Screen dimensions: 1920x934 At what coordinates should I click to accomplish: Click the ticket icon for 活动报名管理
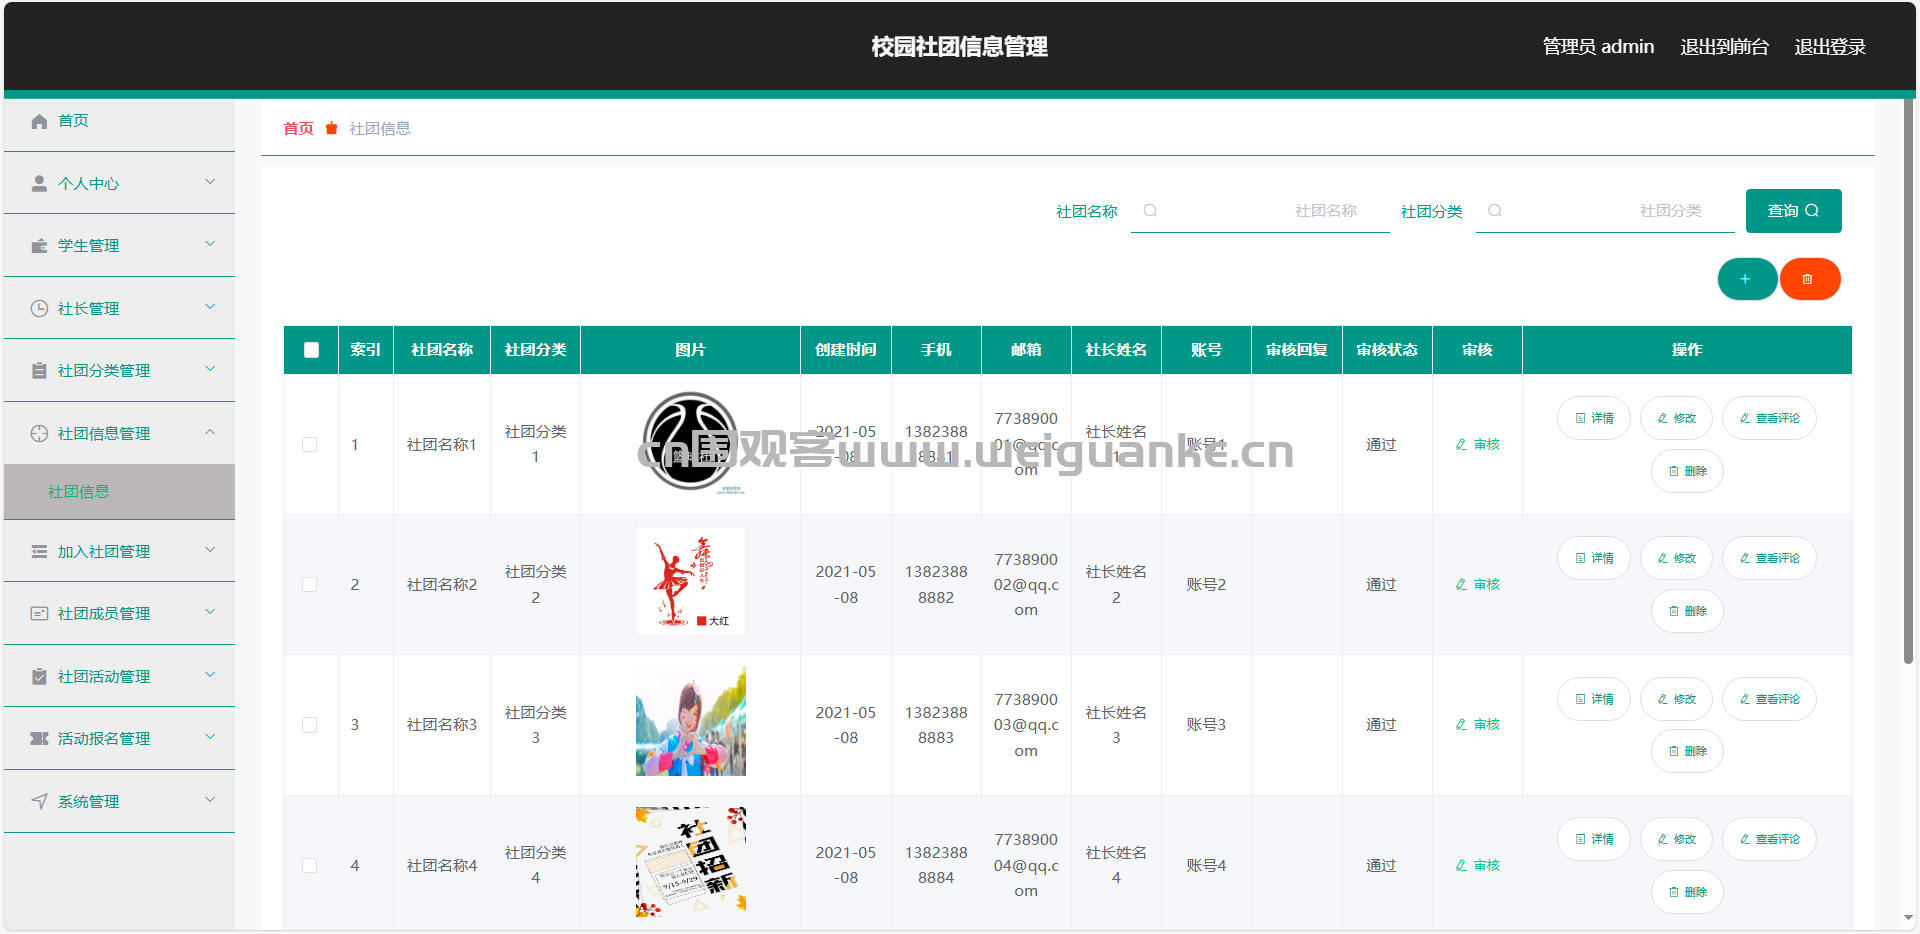(39, 739)
